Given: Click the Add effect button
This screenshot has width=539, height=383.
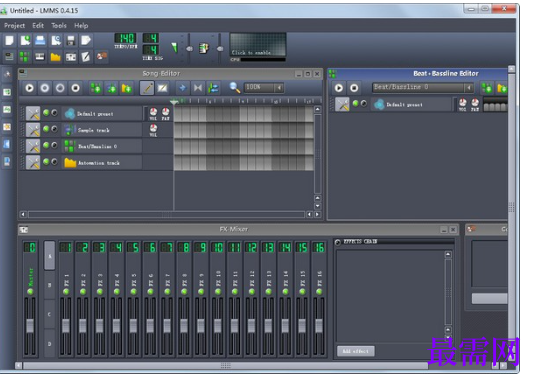Looking at the screenshot, I should 356,351.
